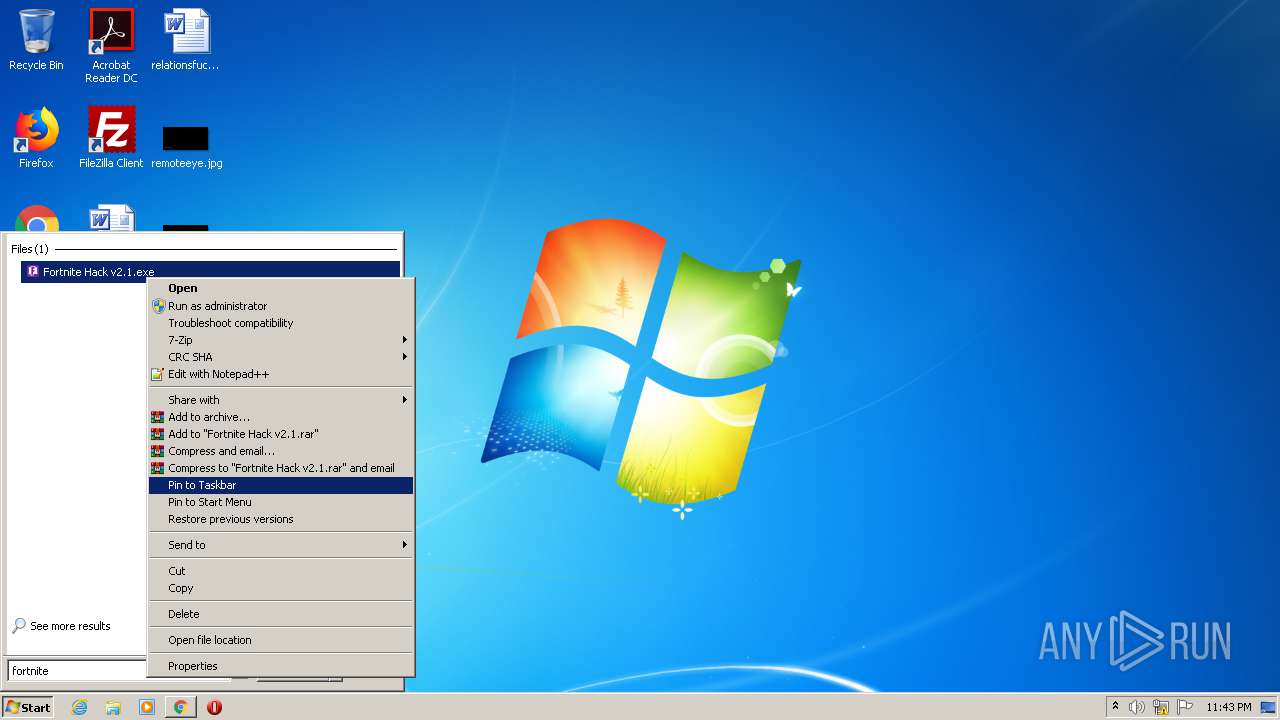
Task: Expand the 7-Zip submenu
Action: (x=281, y=340)
